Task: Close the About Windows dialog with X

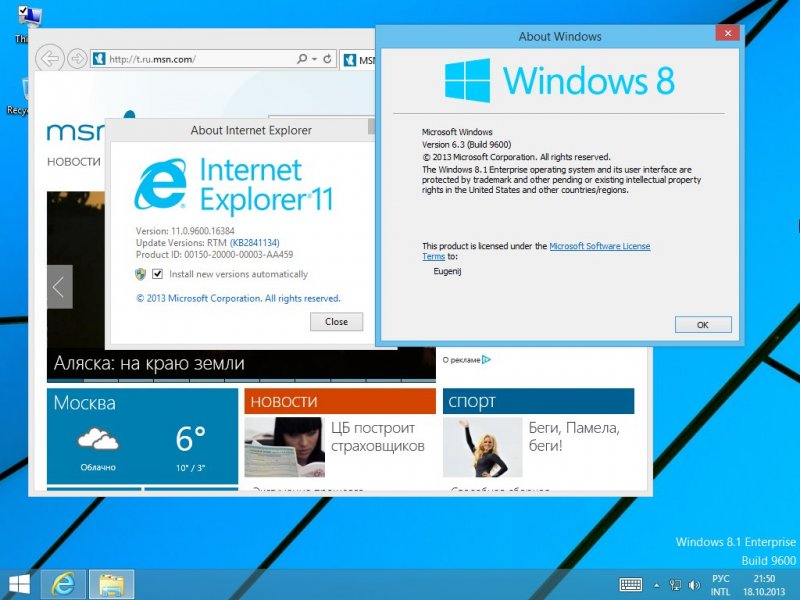Action: click(728, 33)
